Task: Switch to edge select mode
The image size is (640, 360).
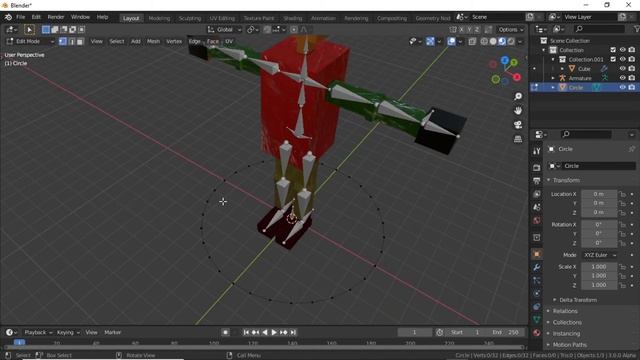Action: pyautogui.click(x=71, y=41)
